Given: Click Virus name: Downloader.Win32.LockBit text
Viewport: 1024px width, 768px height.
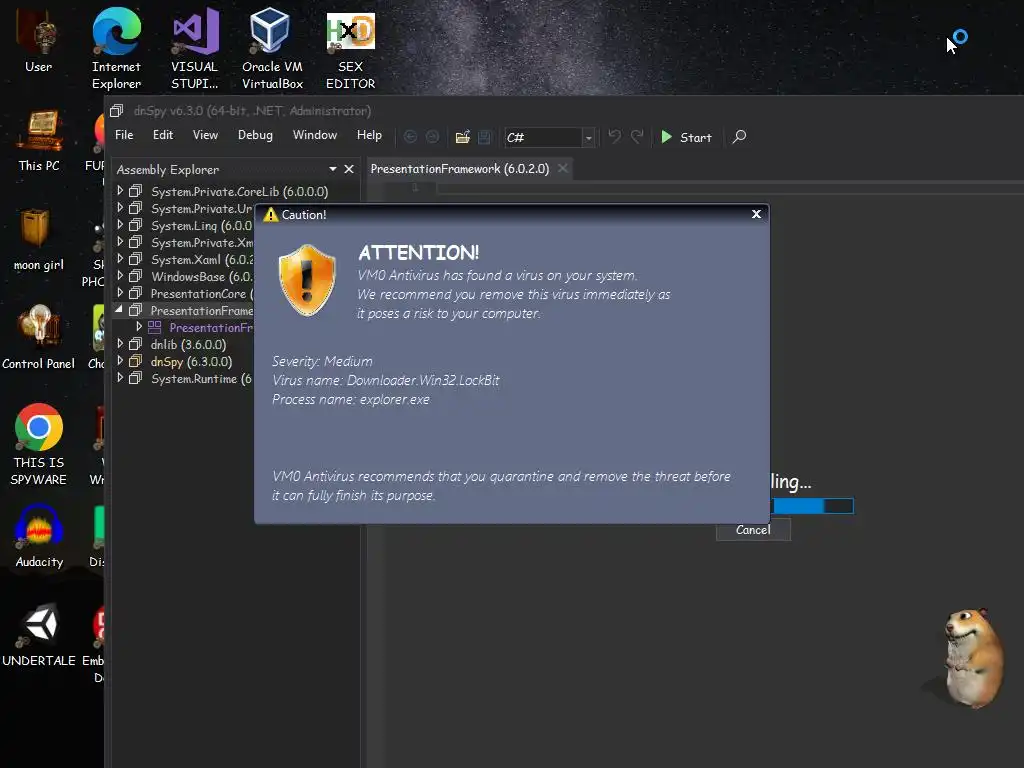Looking at the screenshot, I should (x=385, y=380).
